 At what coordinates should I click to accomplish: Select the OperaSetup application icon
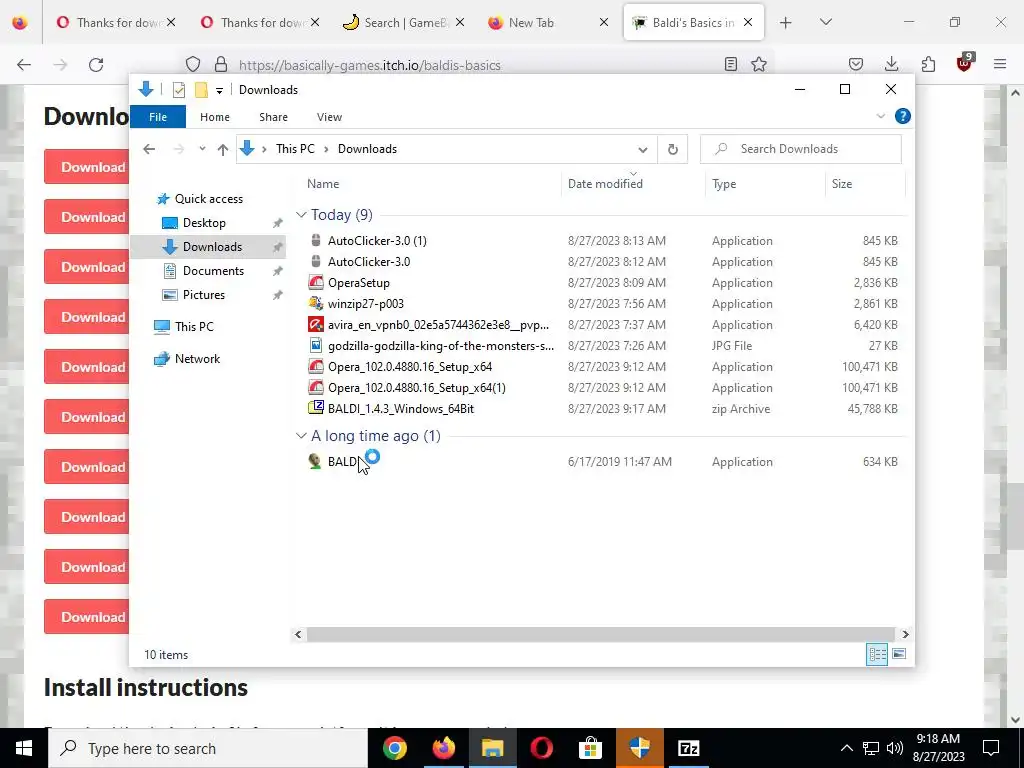click(x=316, y=283)
